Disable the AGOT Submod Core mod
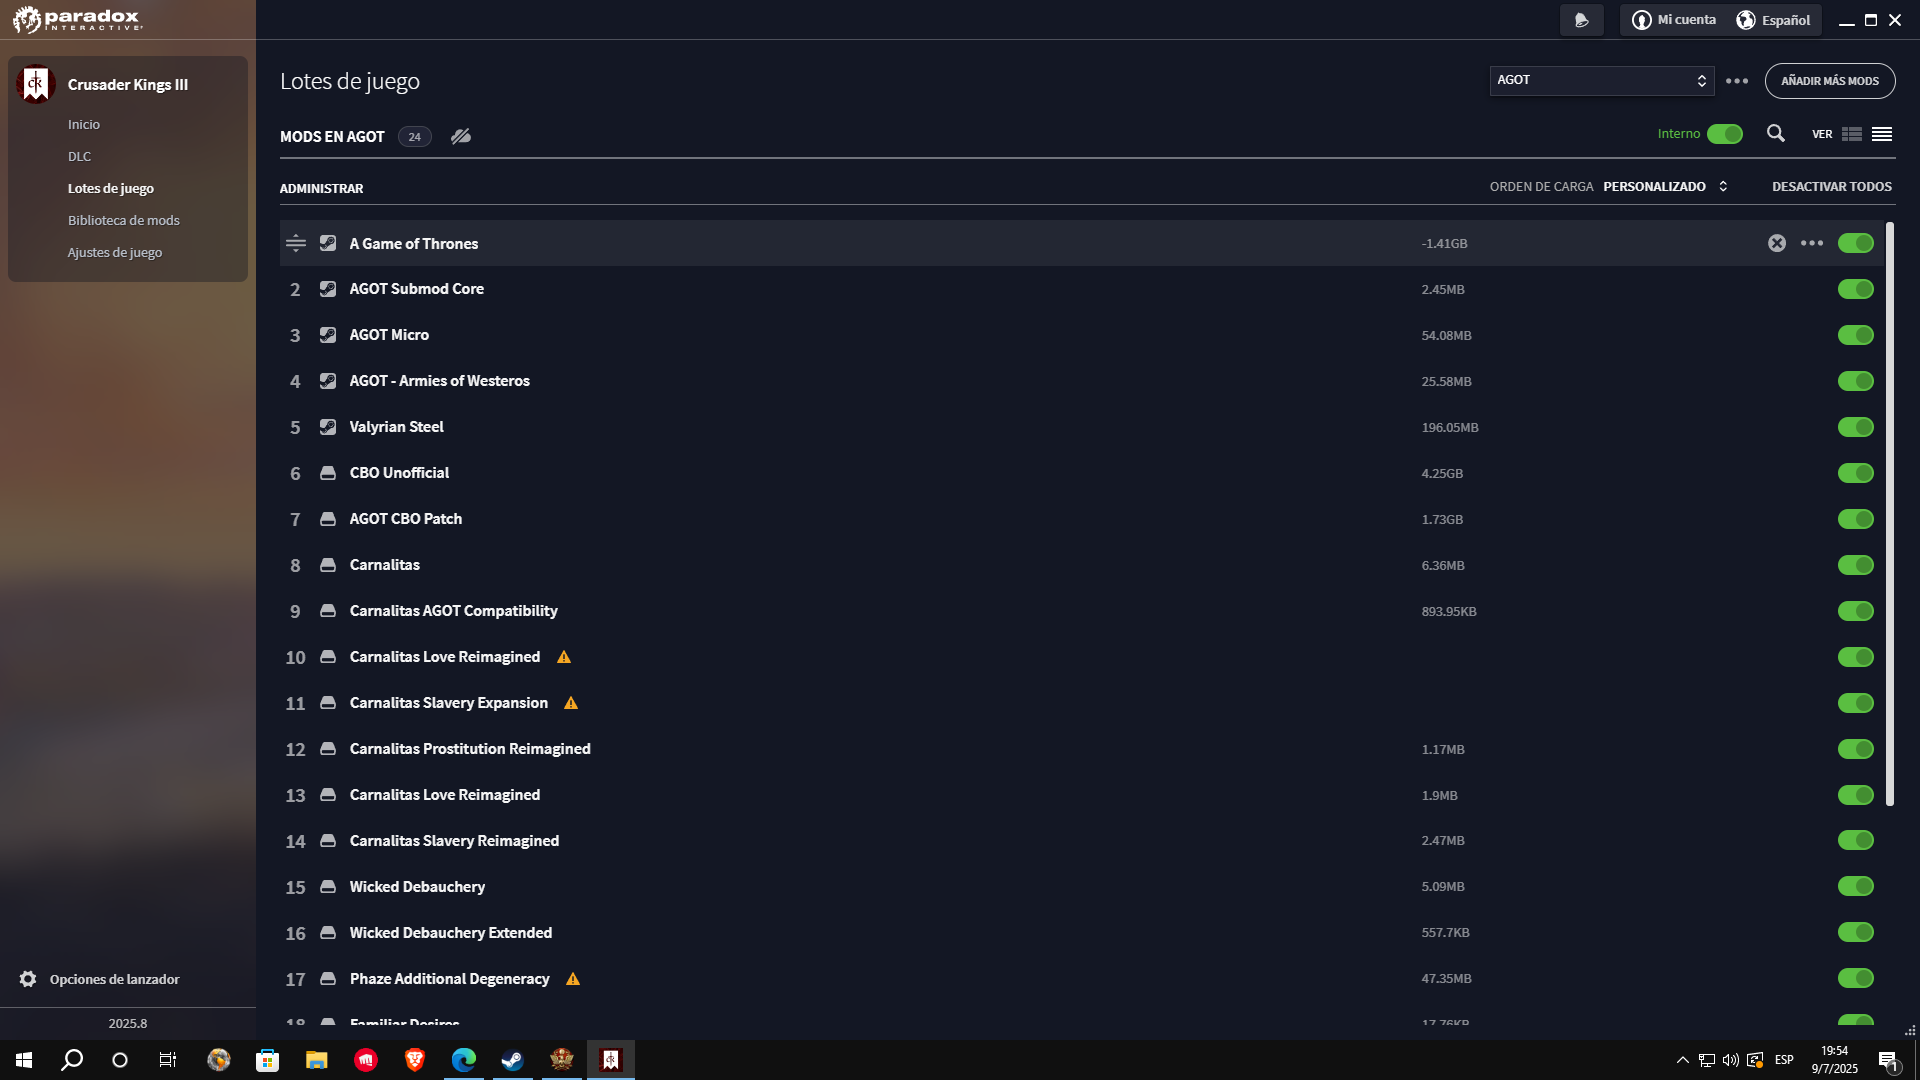 point(1856,289)
